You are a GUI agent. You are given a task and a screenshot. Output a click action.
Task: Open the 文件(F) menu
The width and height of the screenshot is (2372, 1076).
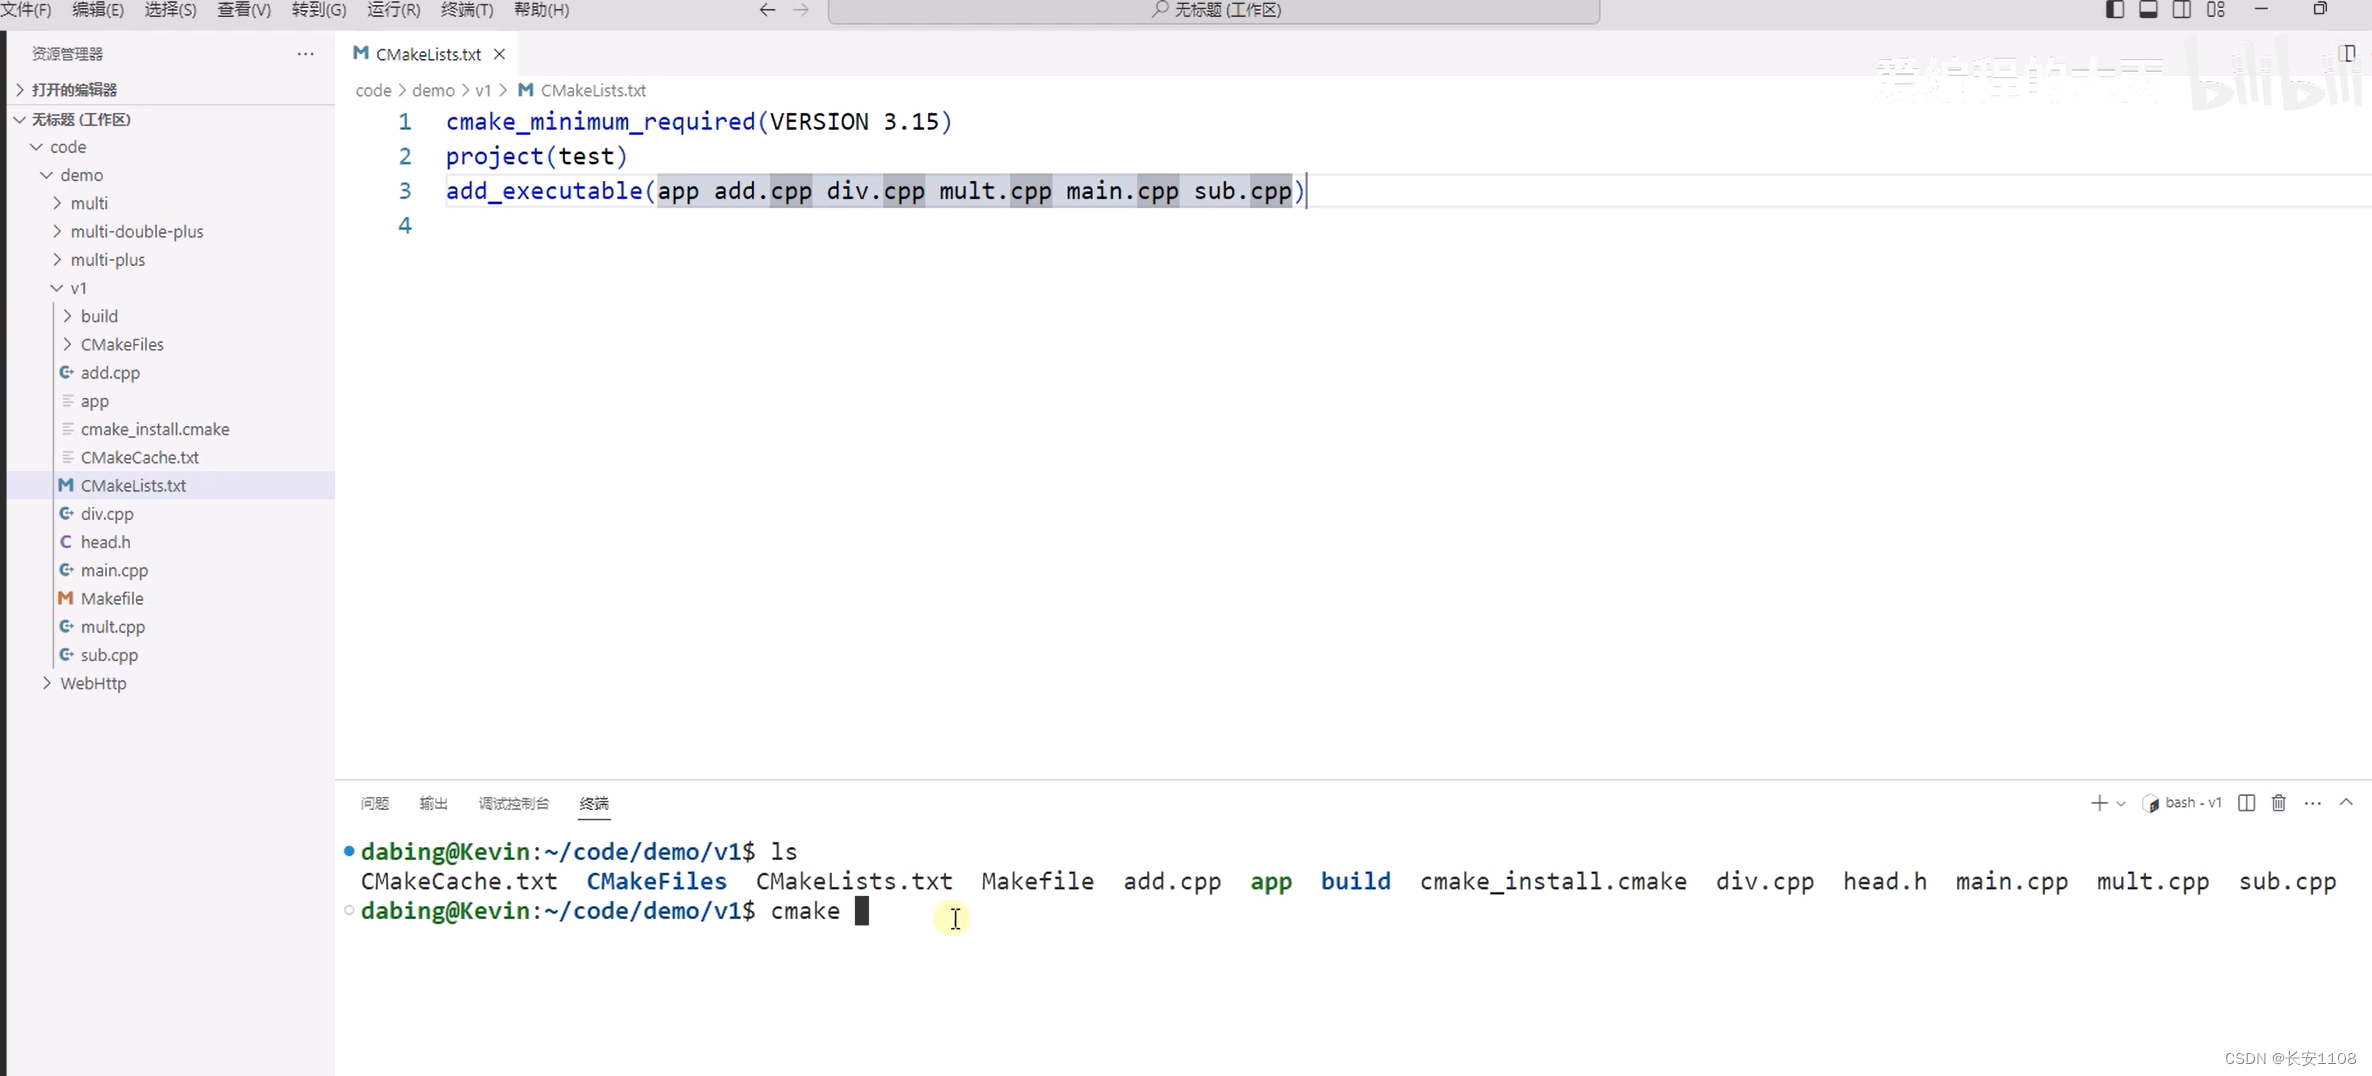click(x=26, y=10)
